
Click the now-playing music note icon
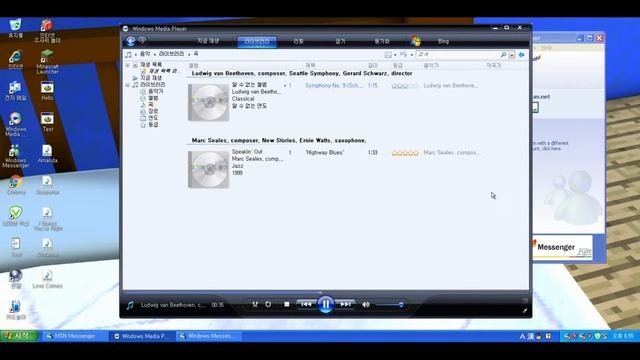pos(130,305)
